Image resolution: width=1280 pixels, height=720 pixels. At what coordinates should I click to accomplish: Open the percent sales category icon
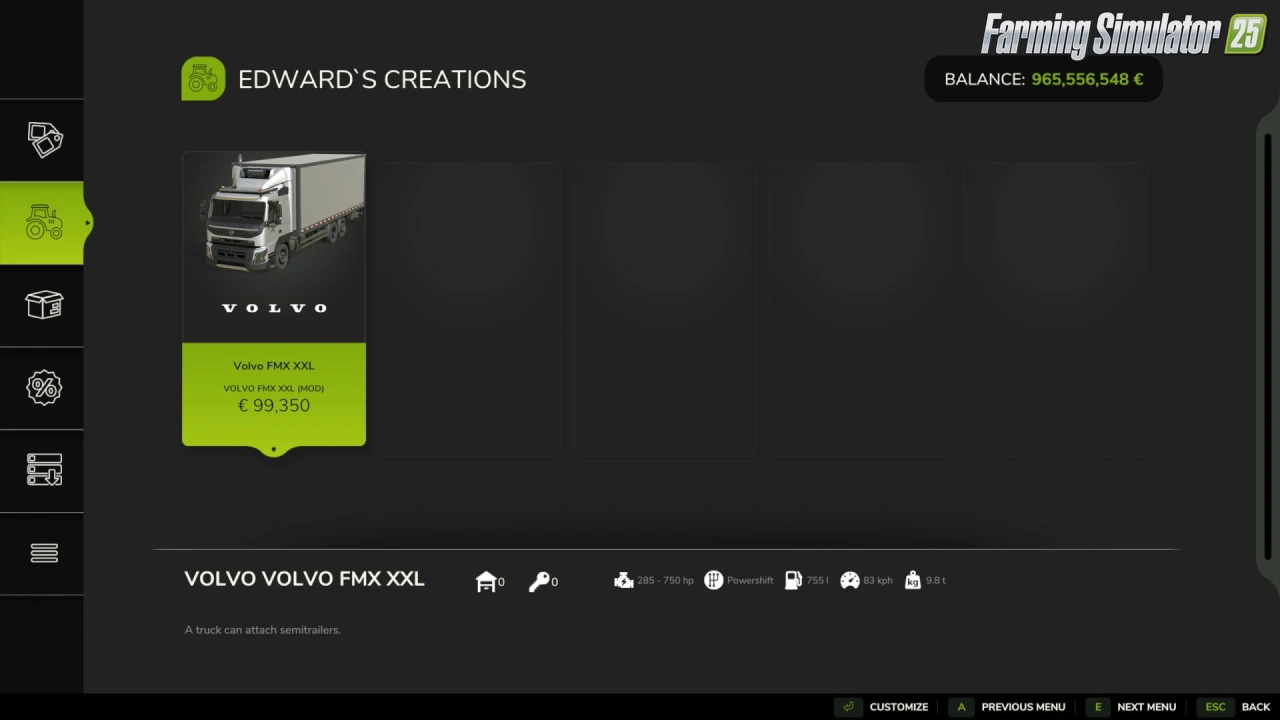pos(44,388)
